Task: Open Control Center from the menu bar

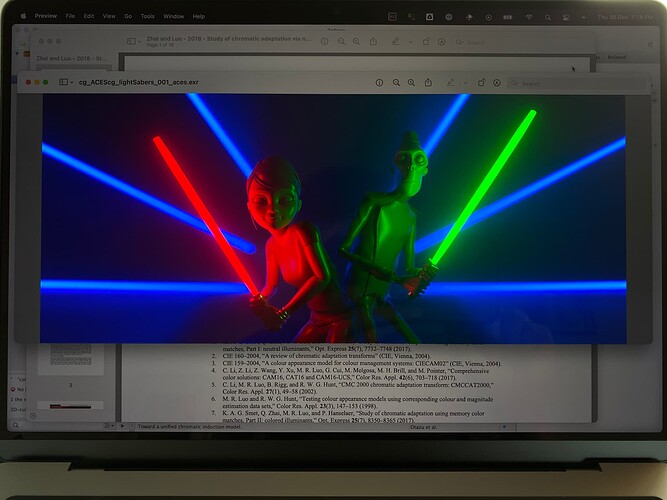Action: coord(566,17)
